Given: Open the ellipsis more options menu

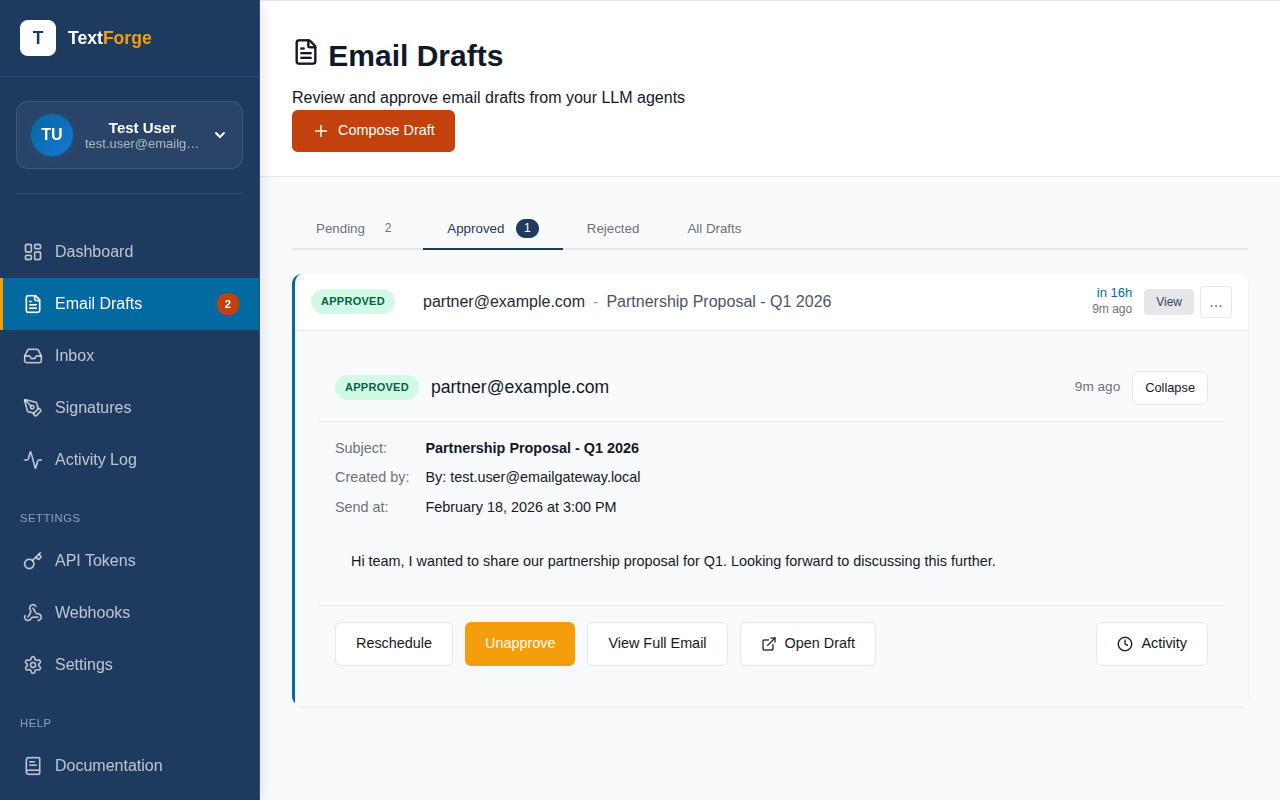Looking at the screenshot, I should pyautogui.click(x=1216, y=302).
